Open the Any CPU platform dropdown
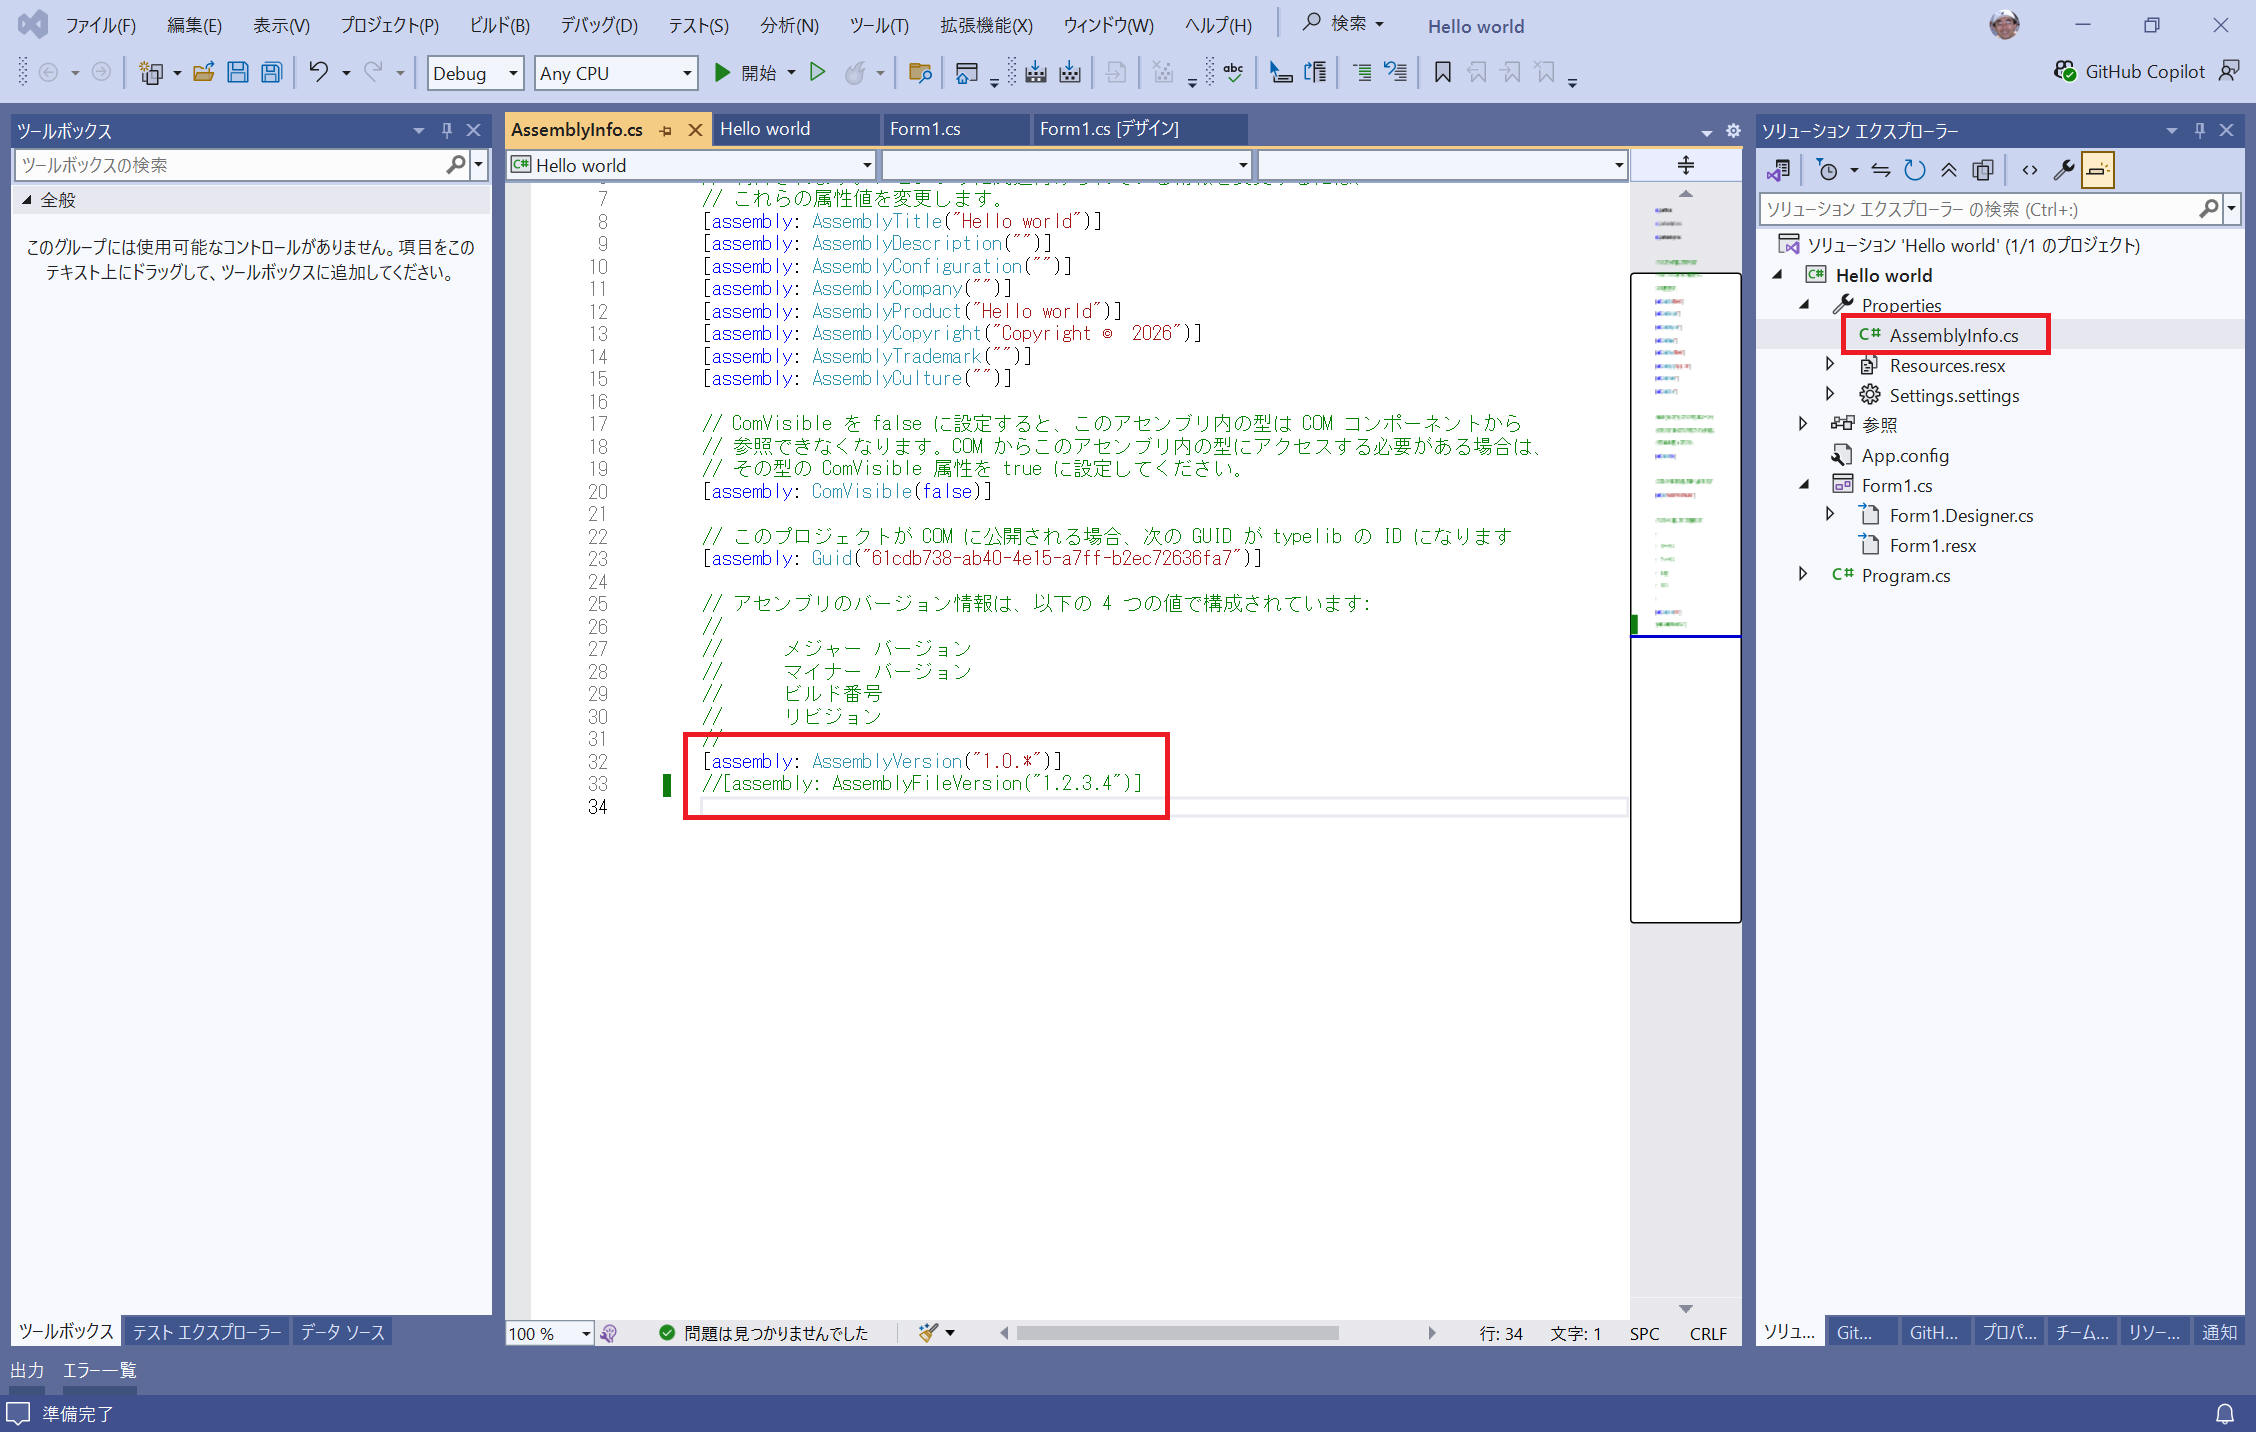 point(615,73)
